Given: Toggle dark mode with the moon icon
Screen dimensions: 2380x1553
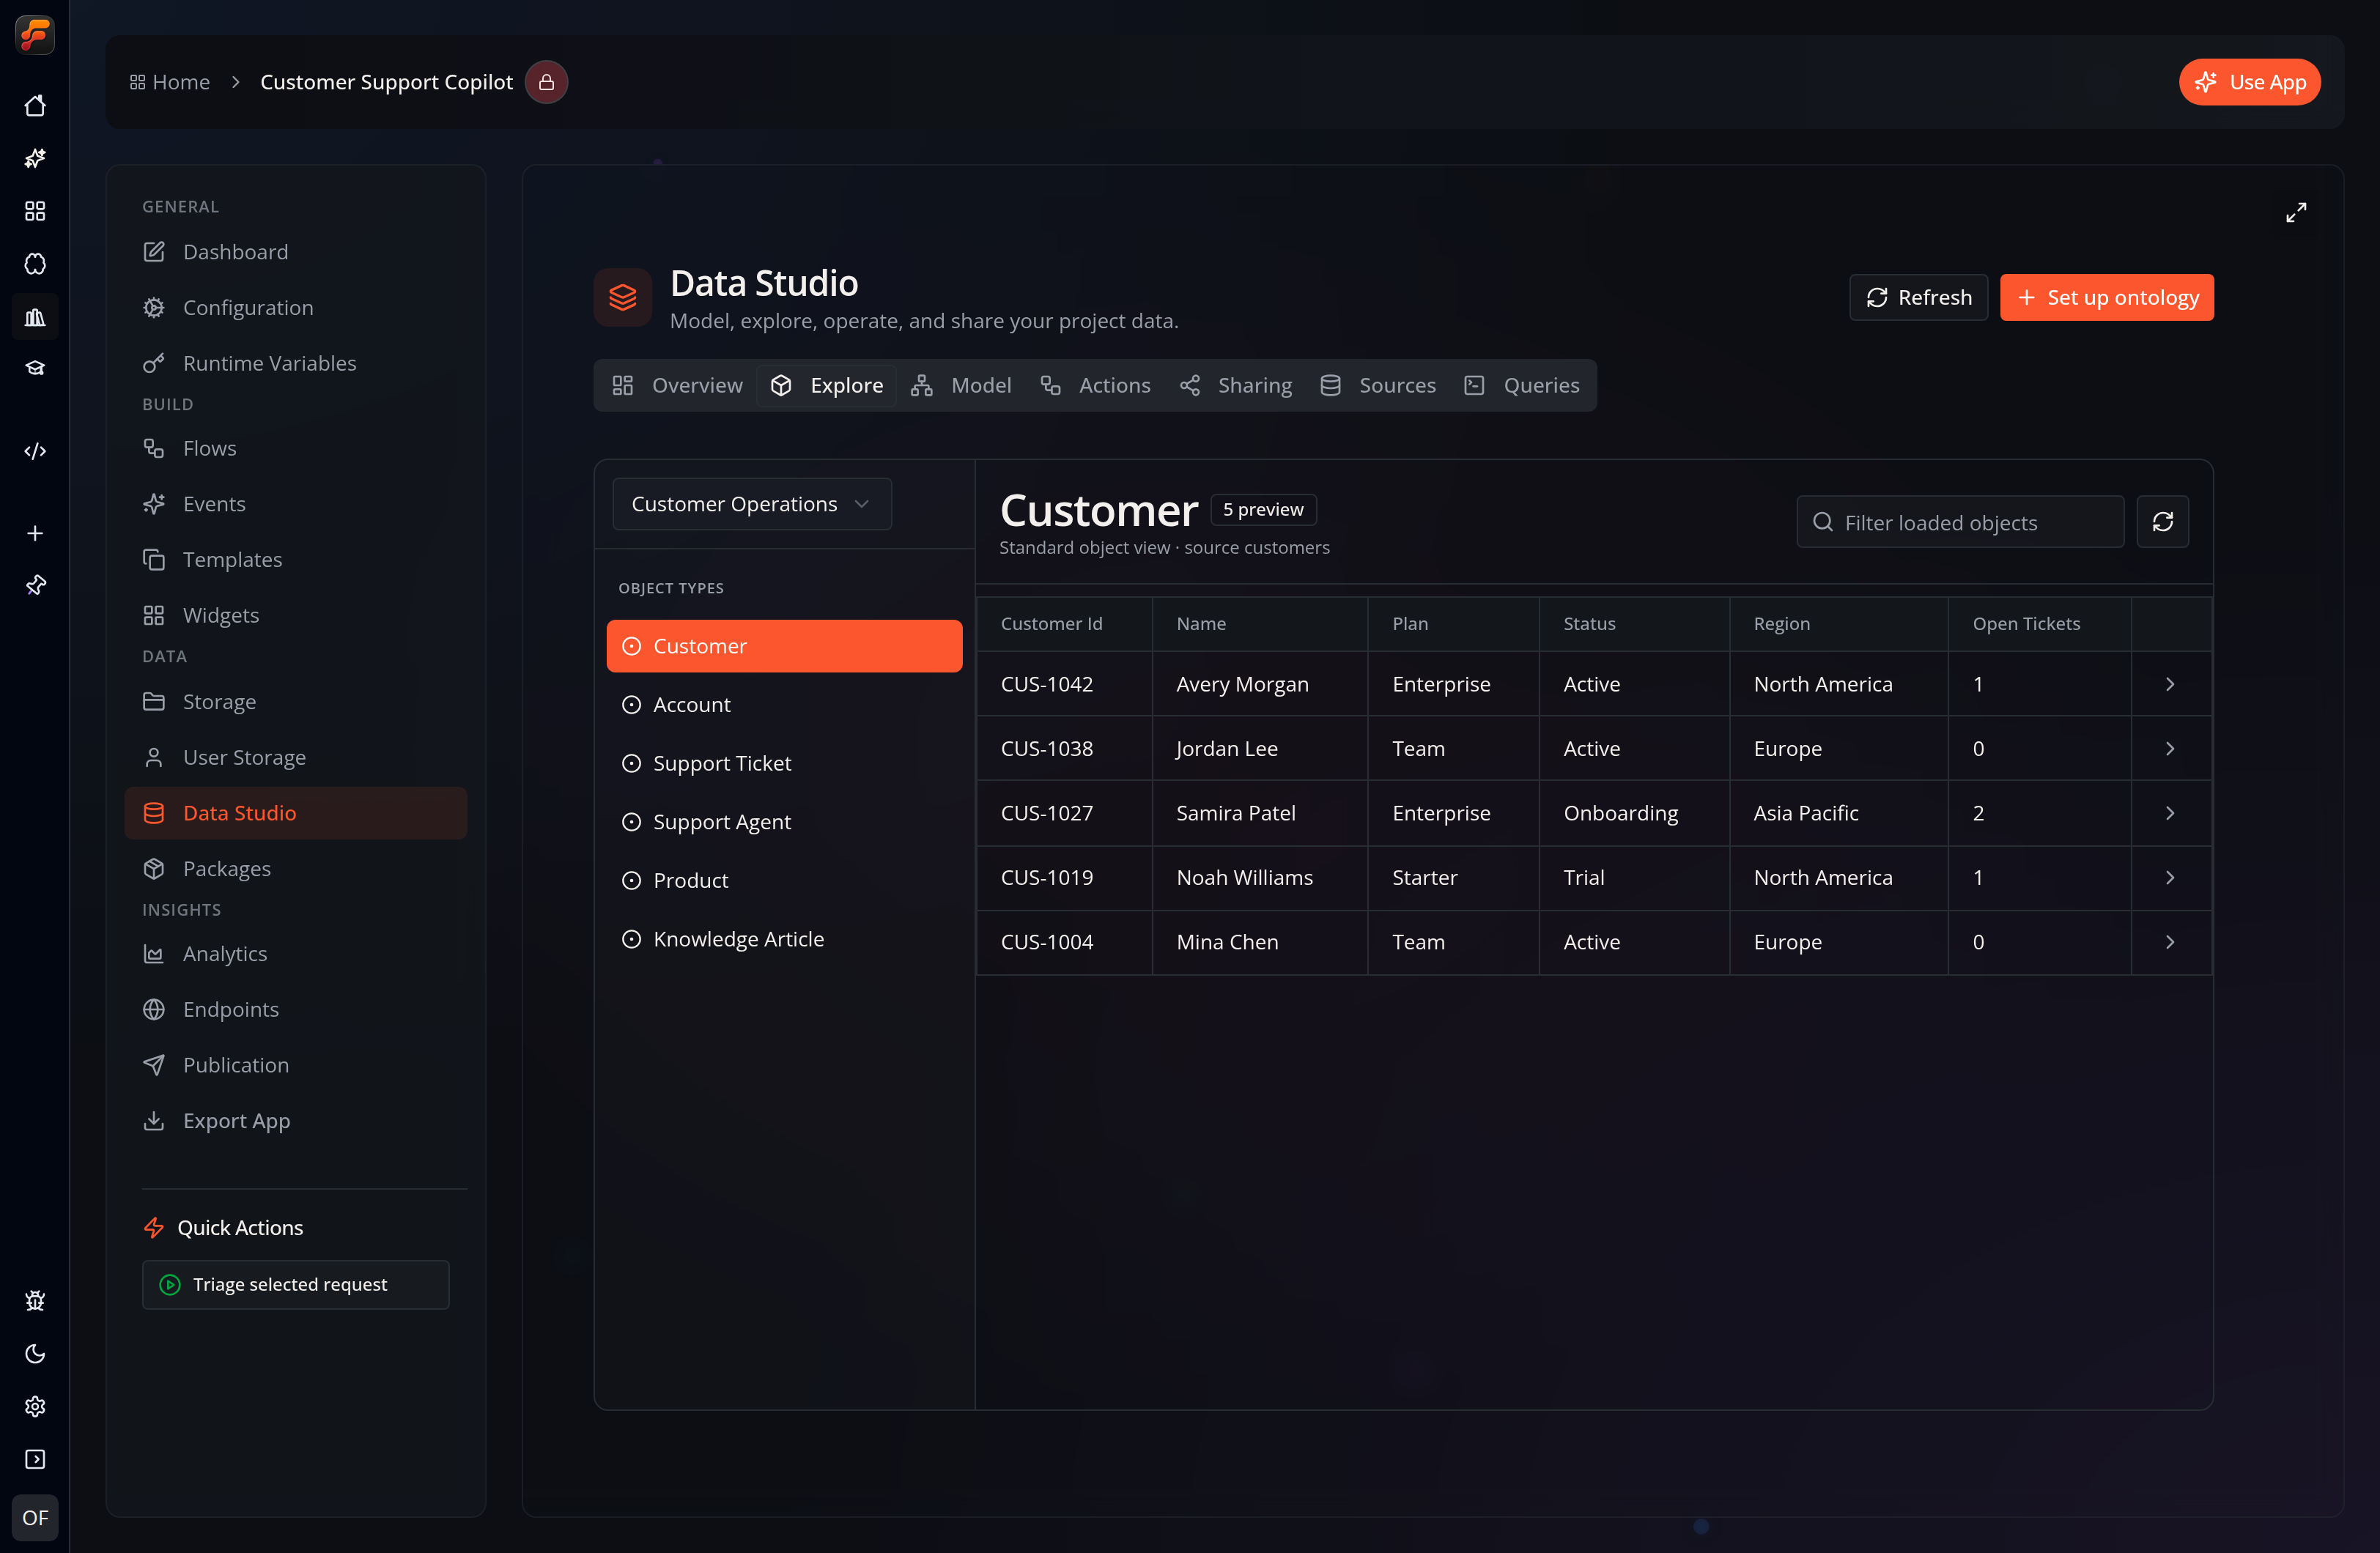Looking at the screenshot, I should click(x=35, y=1354).
